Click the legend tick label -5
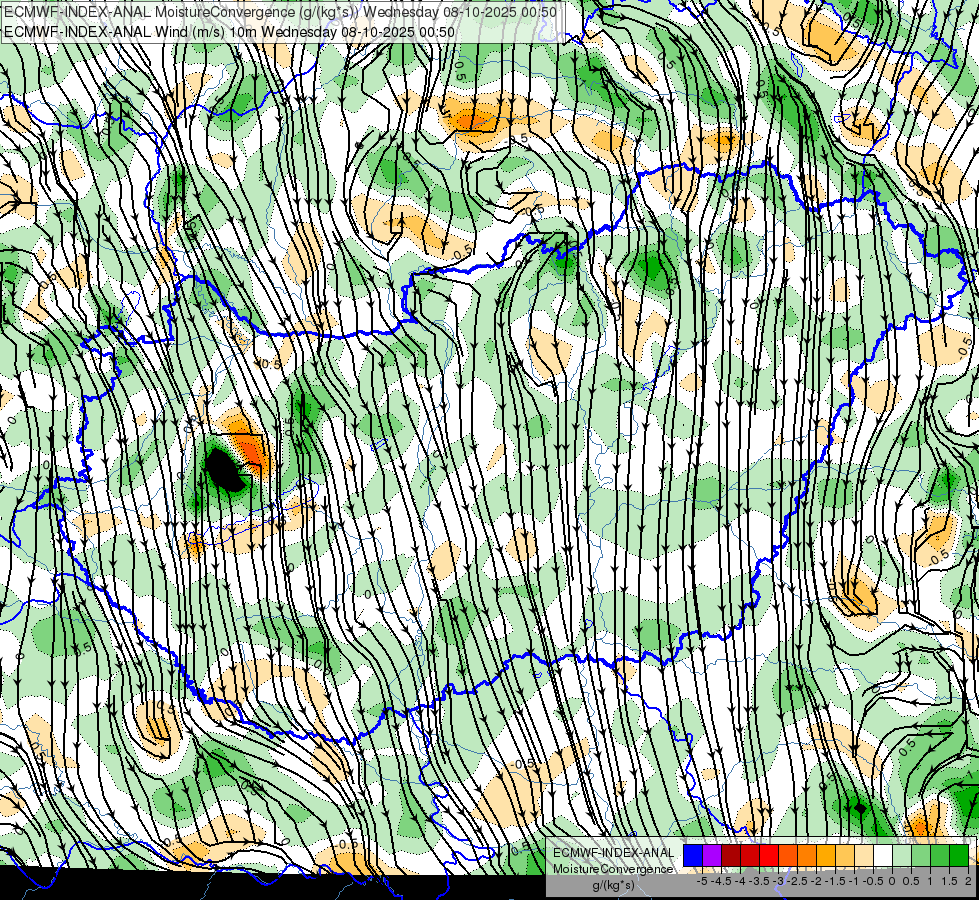The width and height of the screenshot is (979, 900). click(x=702, y=881)
